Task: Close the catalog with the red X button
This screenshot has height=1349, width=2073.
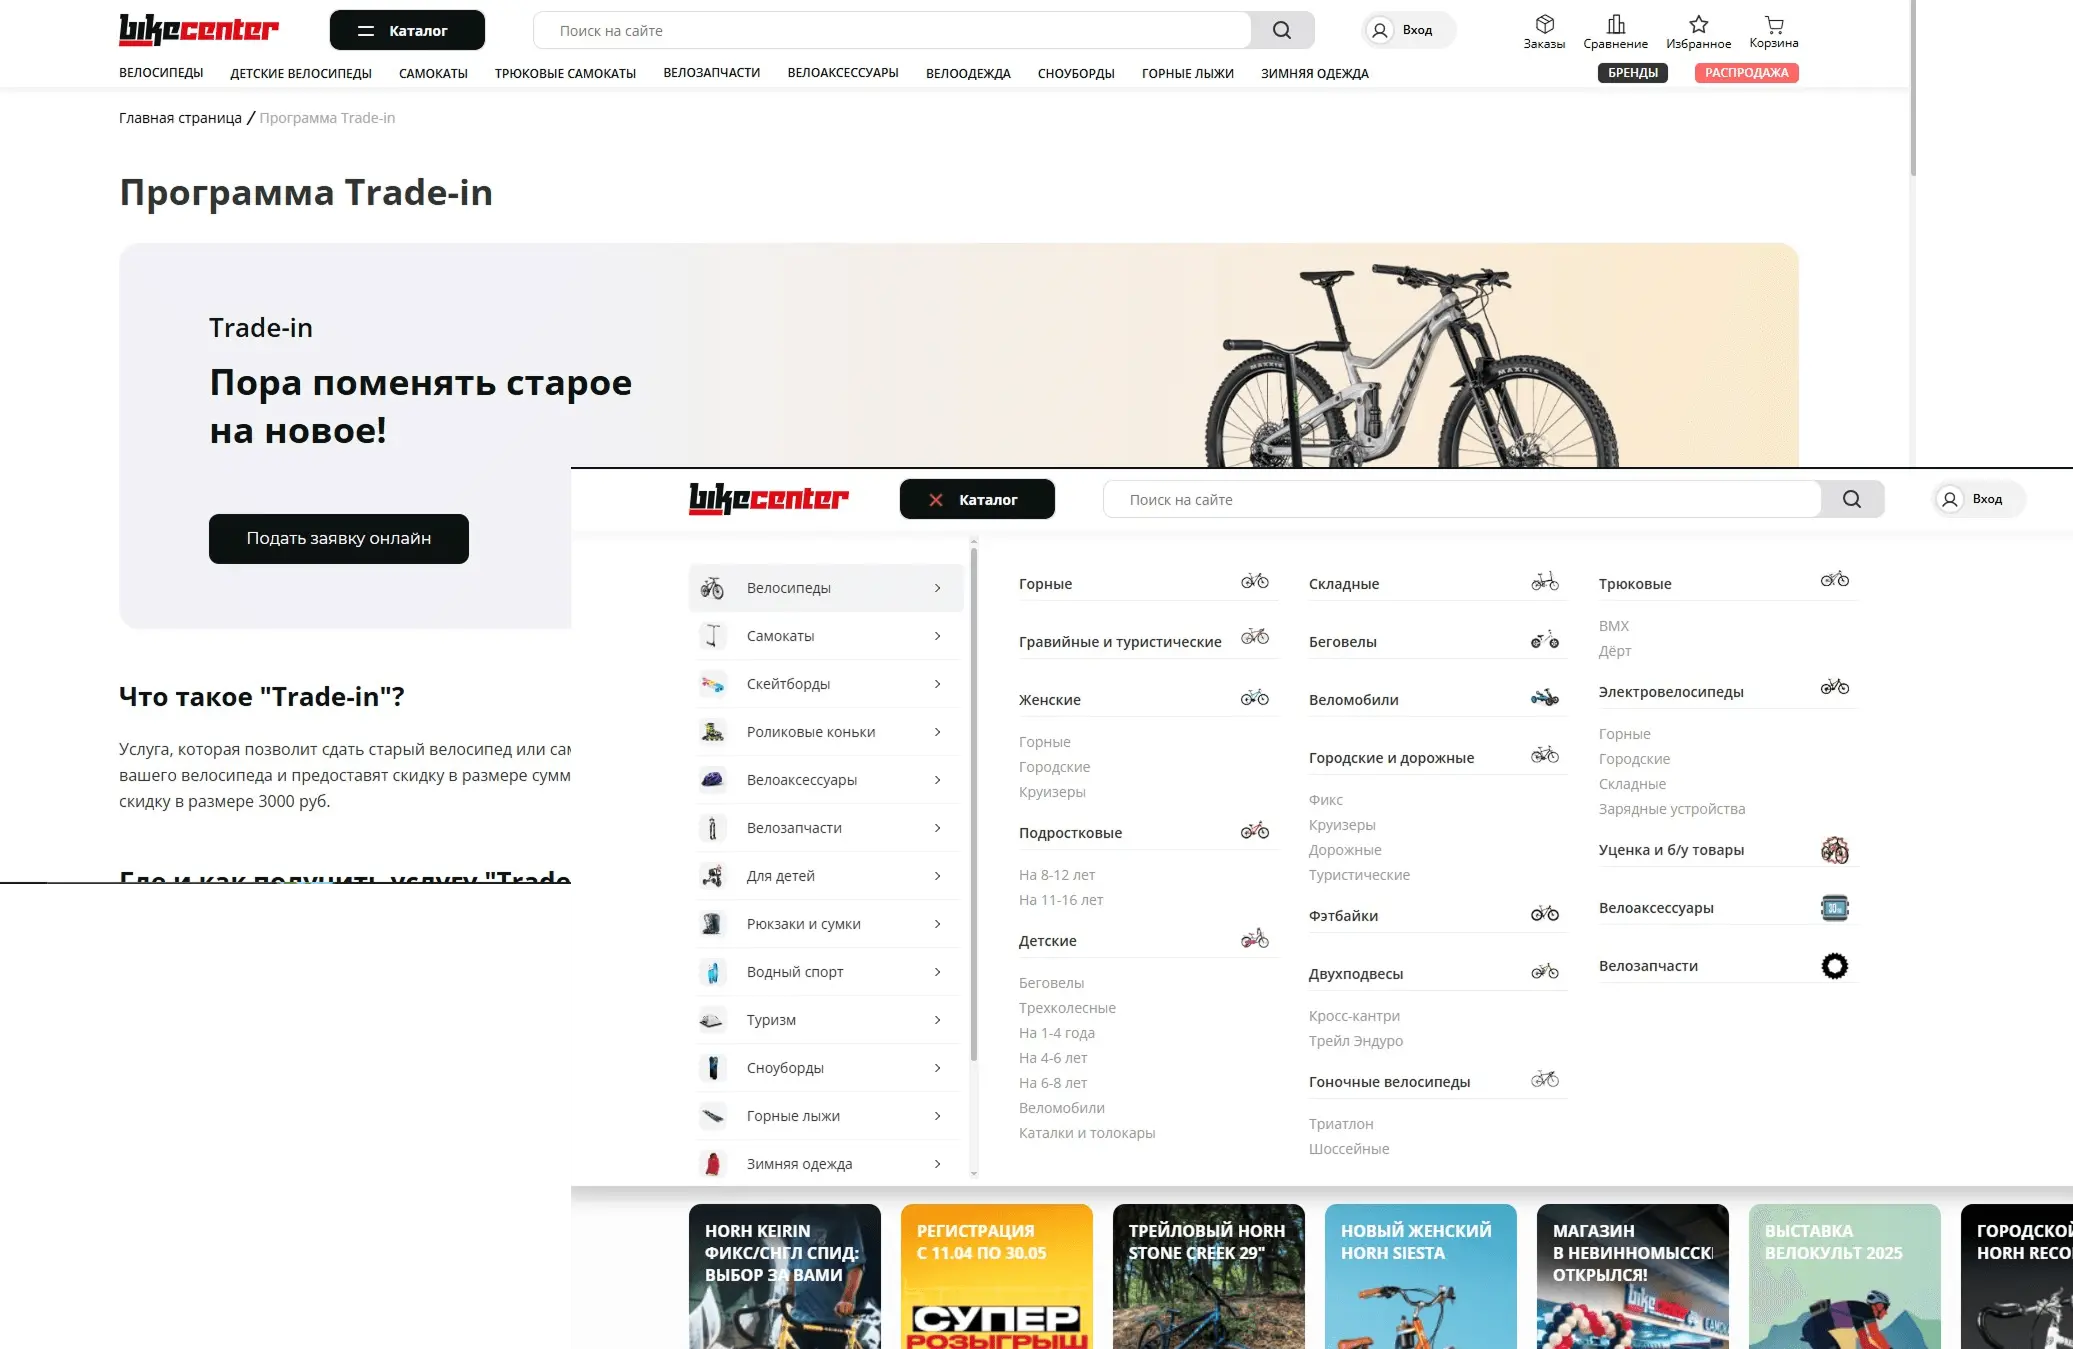Action: pyautogui.click(x=936, y=500)
